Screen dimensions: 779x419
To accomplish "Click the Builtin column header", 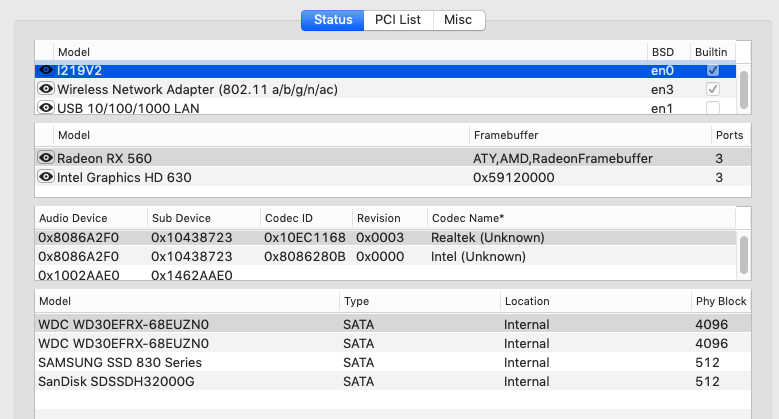I will 712,52.
